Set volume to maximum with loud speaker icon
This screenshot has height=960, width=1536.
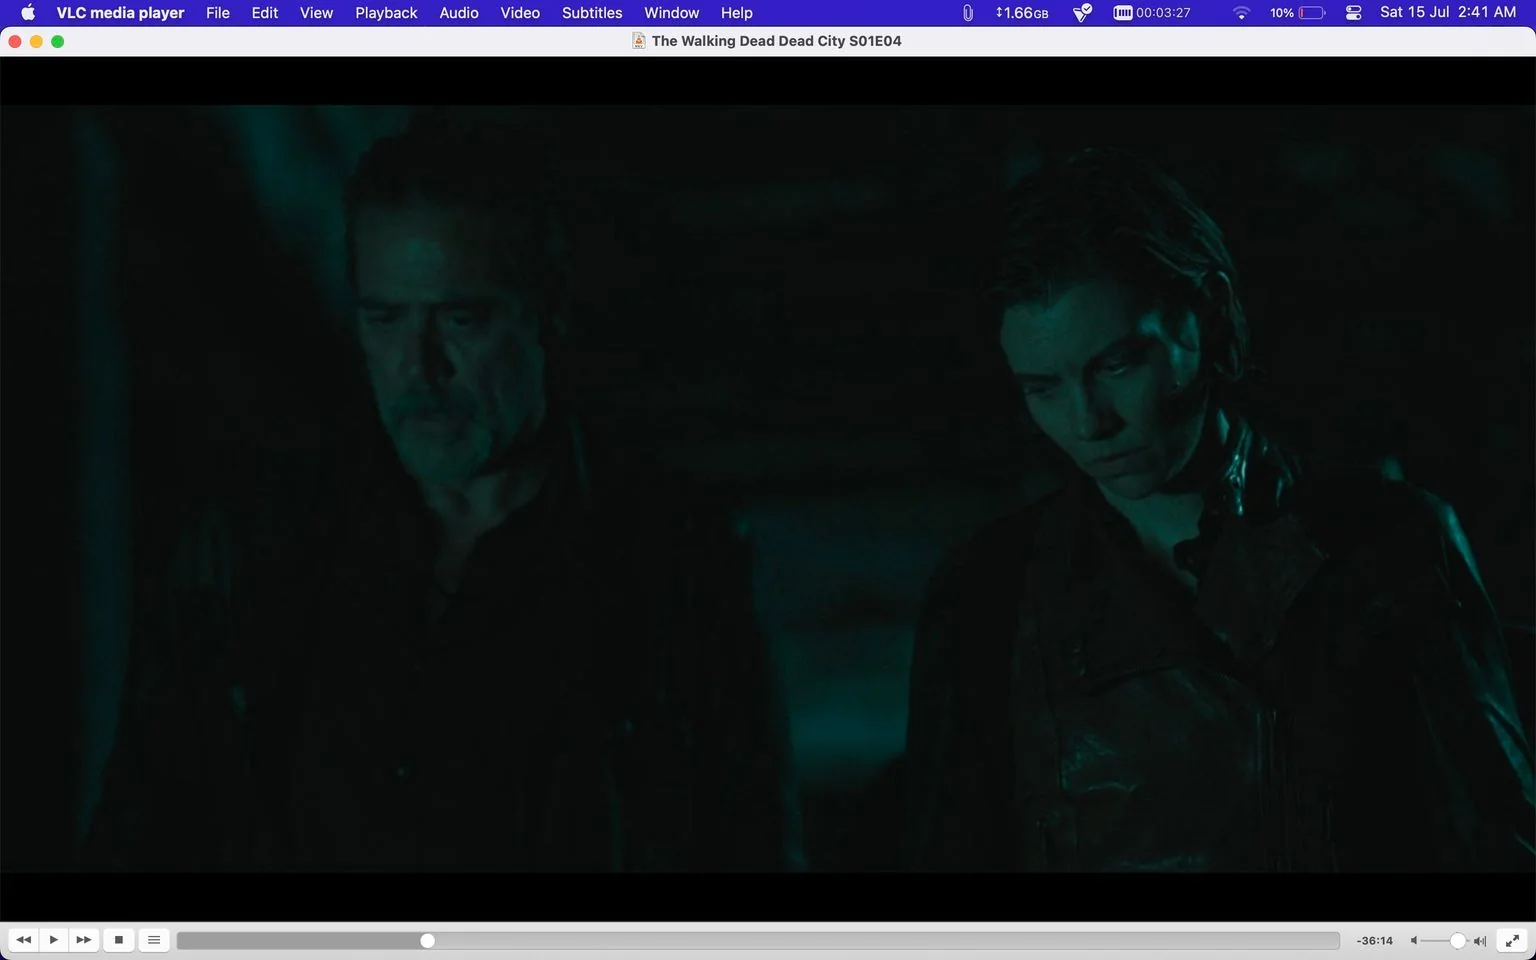coord(1480,941)
